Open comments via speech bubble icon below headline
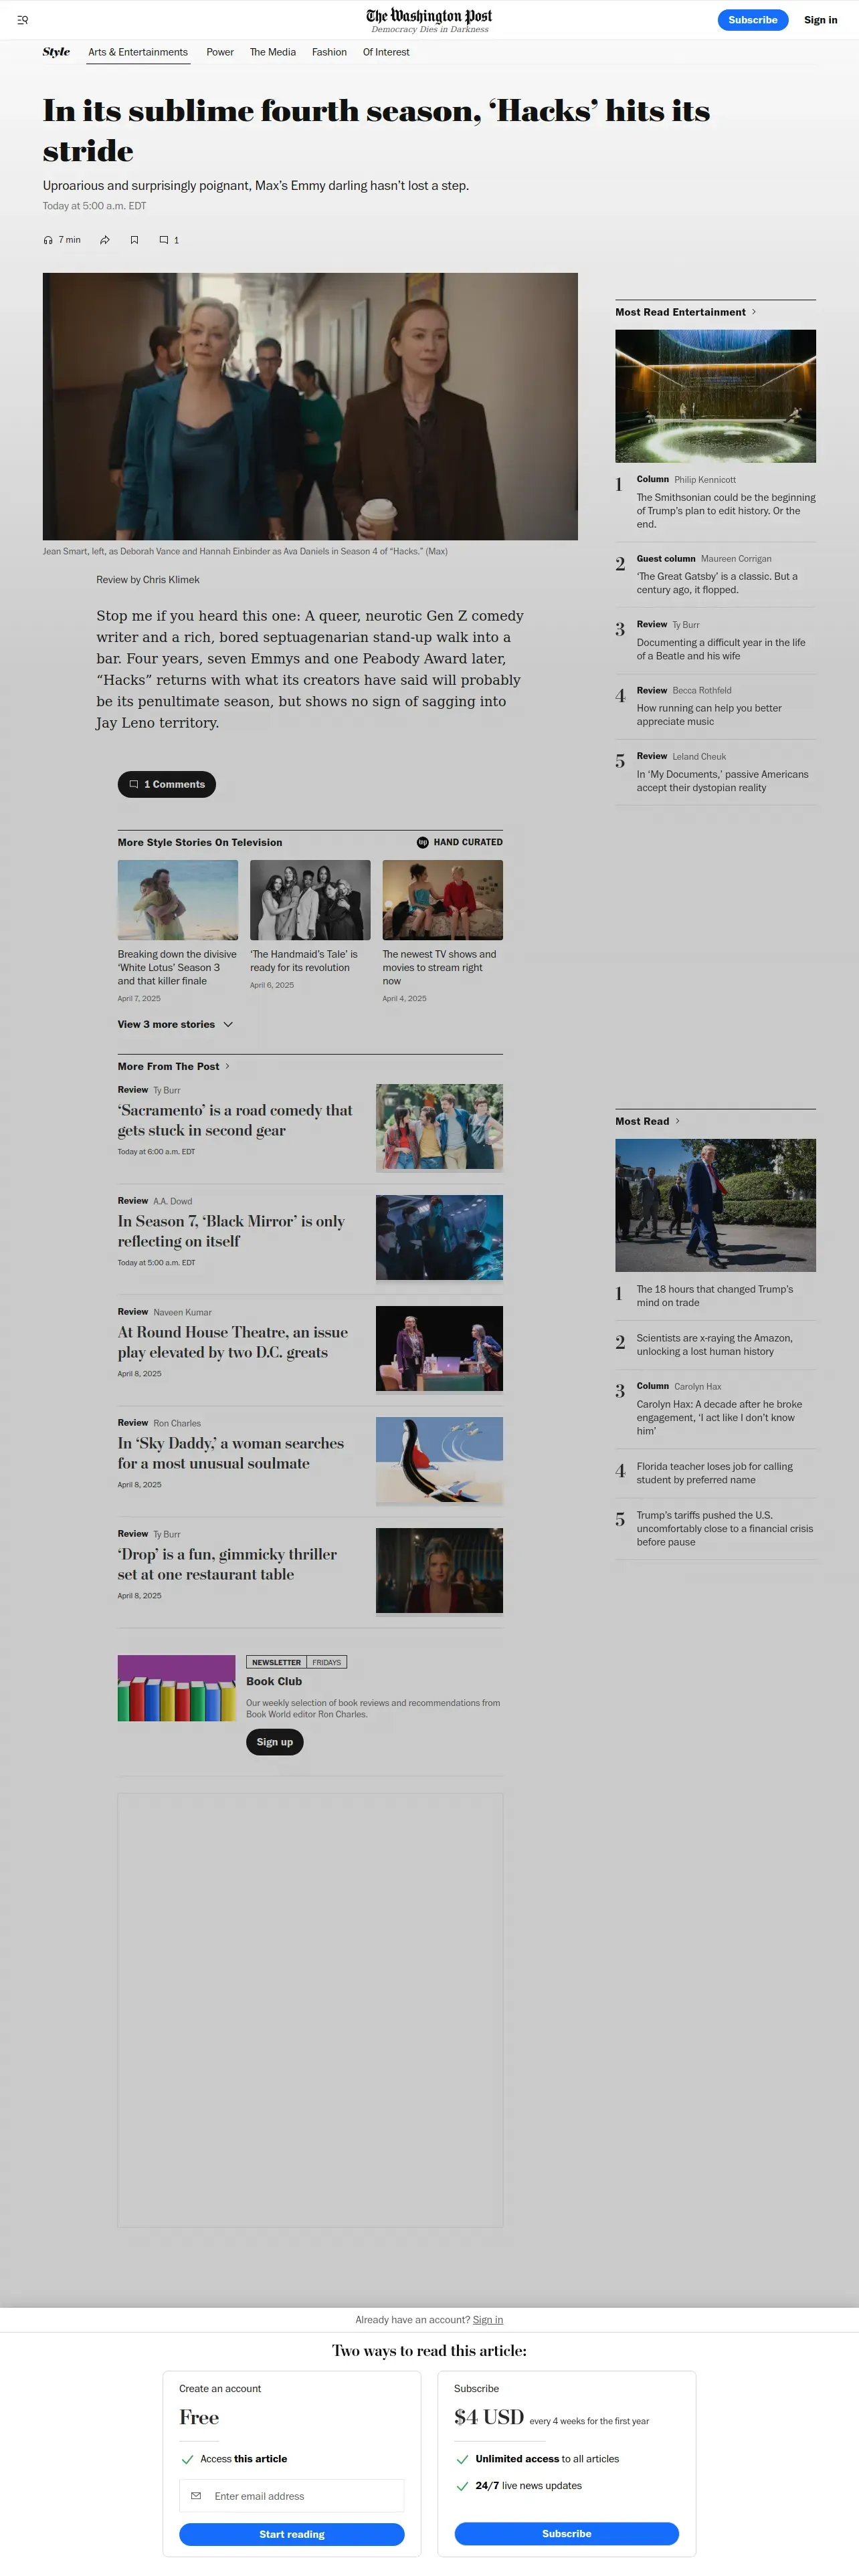Screen dimensions: 859x2576 point(164,240)
